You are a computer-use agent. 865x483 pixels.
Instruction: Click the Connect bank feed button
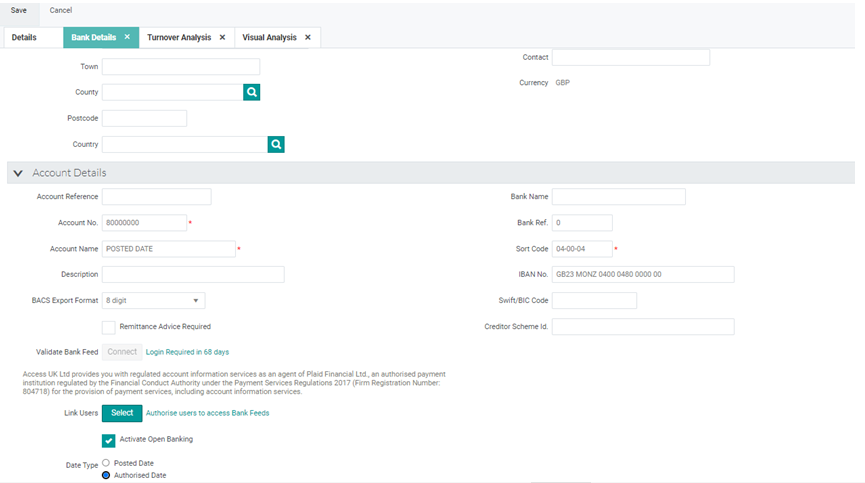pyautogui.click(x=122, y=352)
